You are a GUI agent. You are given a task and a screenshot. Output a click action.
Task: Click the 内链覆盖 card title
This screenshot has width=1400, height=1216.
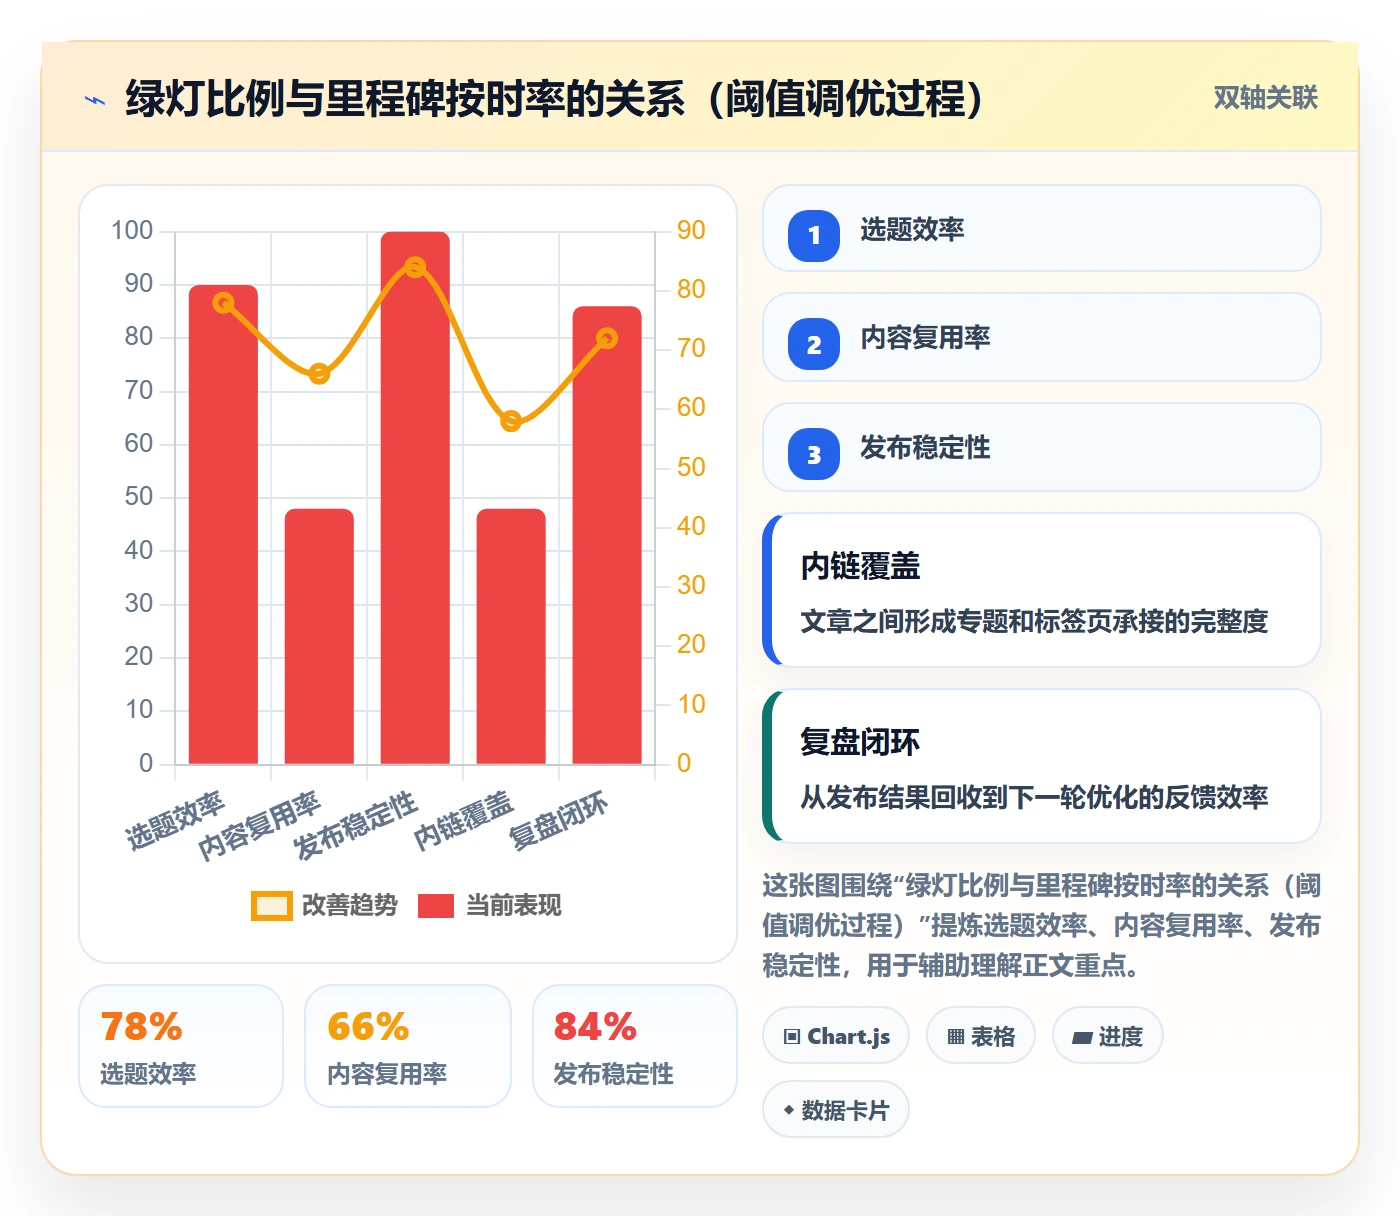pos(860,566)
